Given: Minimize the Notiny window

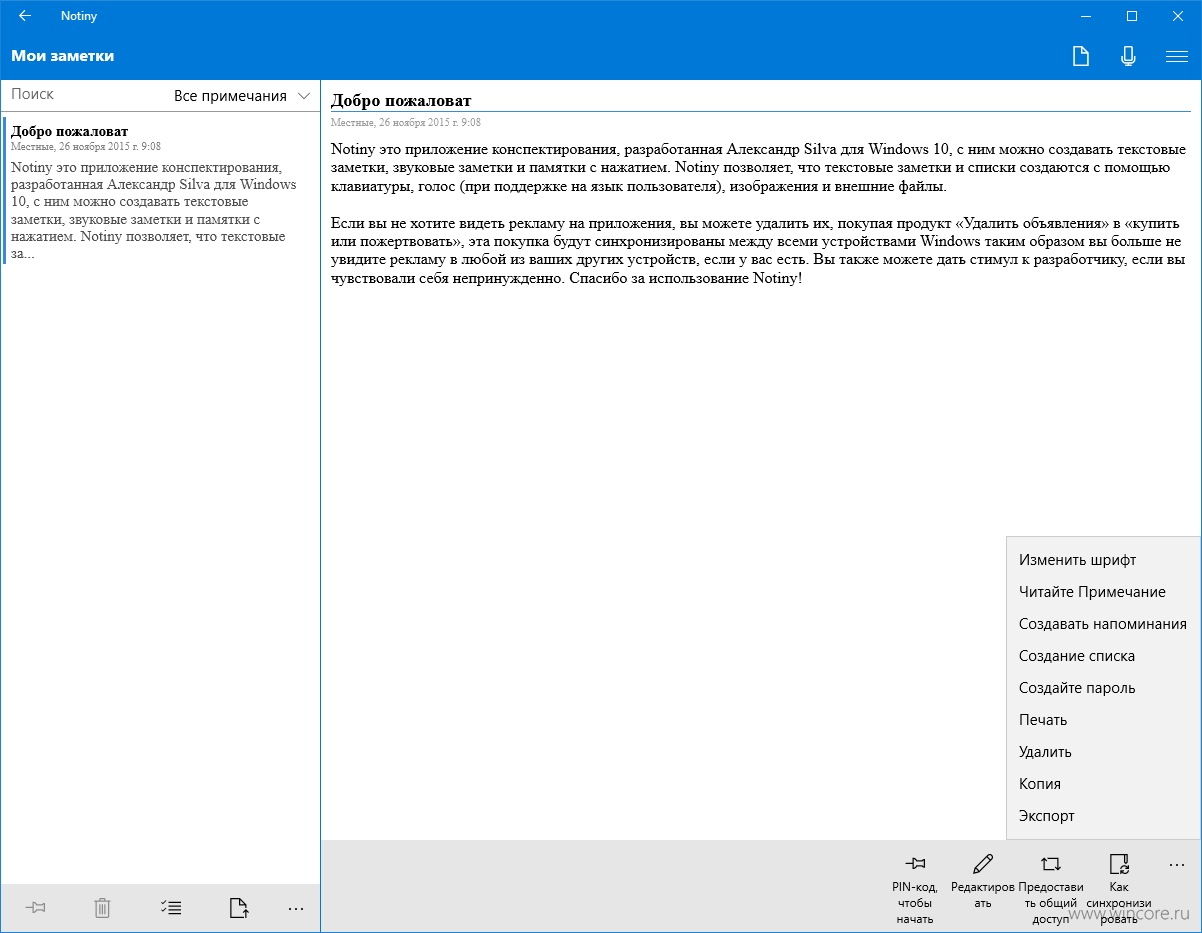Looking at the screenshot, I should [x=1087, y=16].
